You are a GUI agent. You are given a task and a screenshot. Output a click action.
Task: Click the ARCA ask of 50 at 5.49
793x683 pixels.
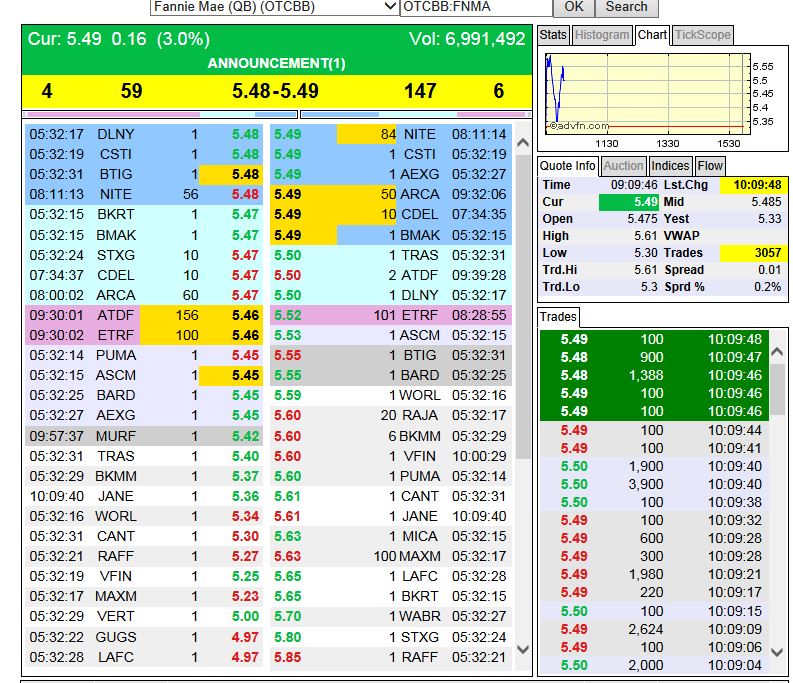391,194
